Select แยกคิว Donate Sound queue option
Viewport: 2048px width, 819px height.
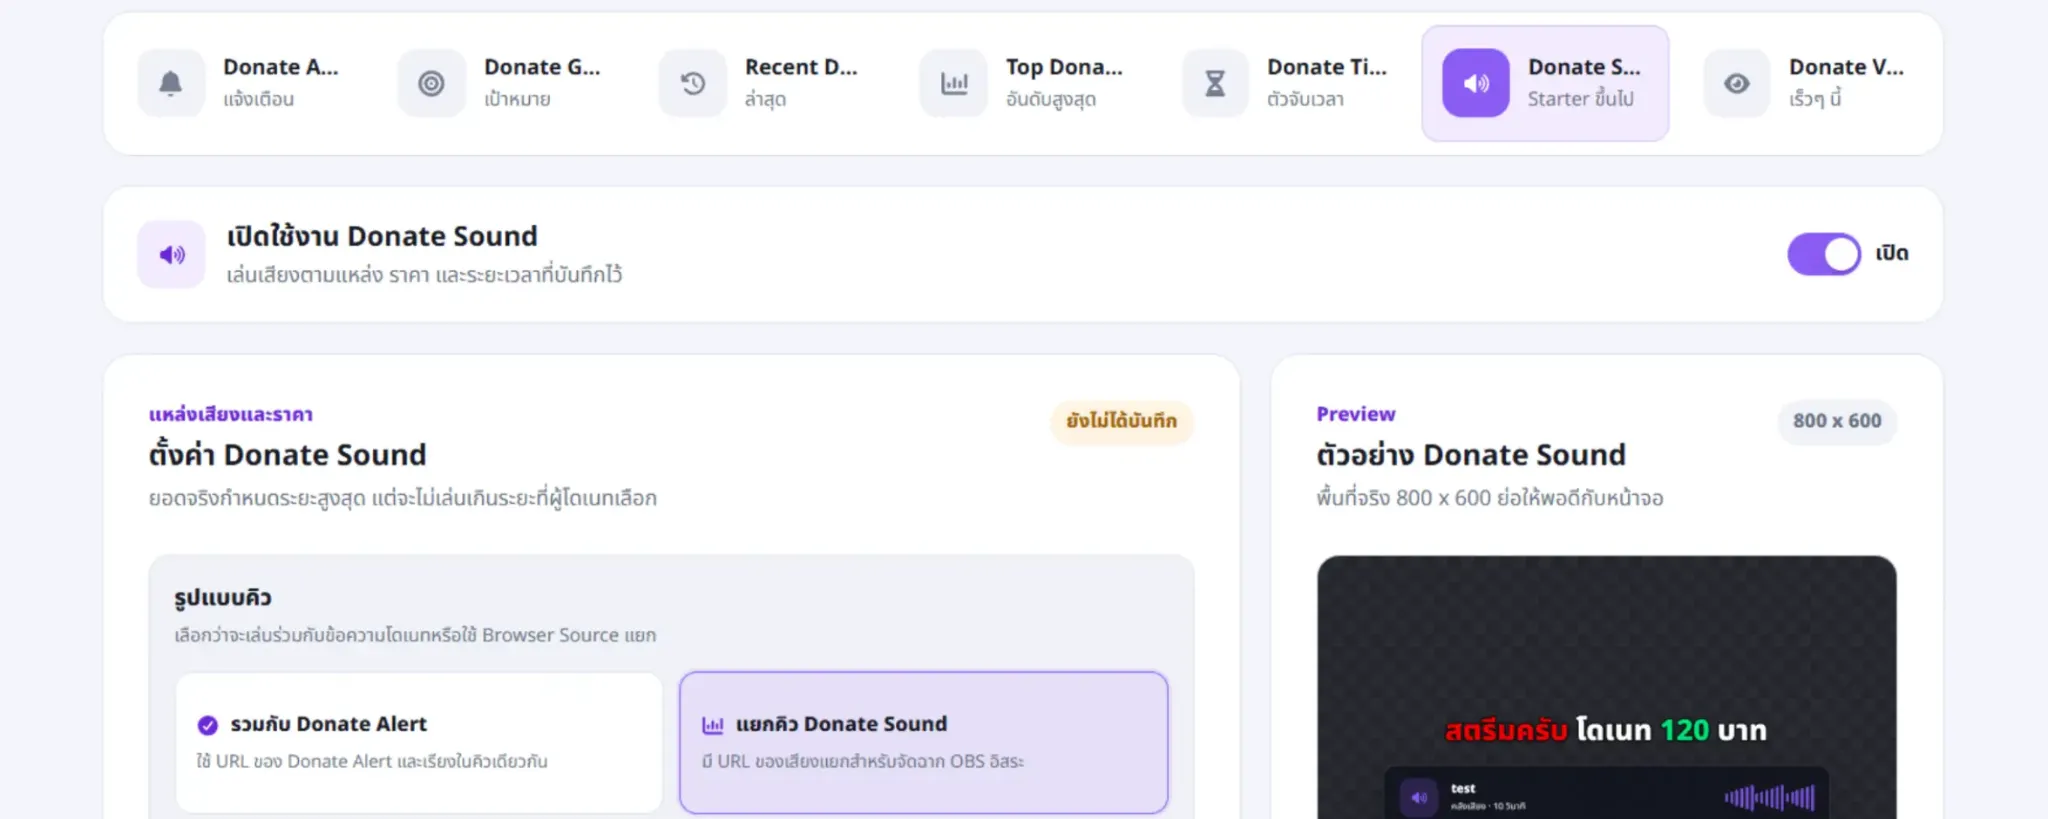point(923,742)
